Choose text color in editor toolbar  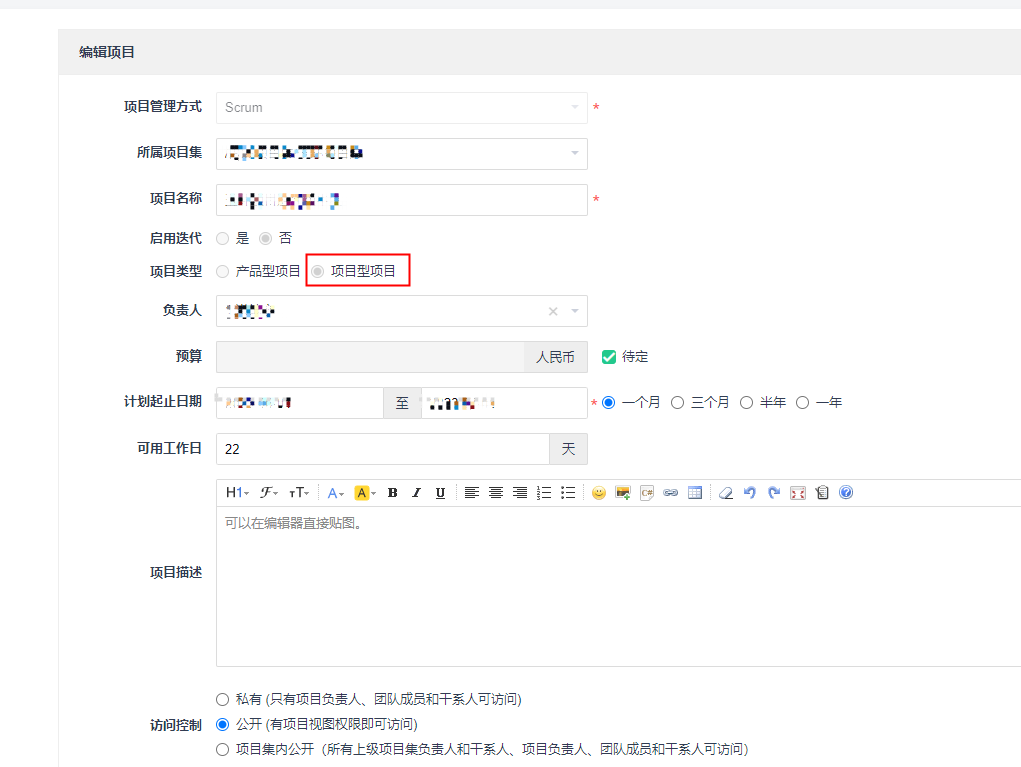coord(335,493)
